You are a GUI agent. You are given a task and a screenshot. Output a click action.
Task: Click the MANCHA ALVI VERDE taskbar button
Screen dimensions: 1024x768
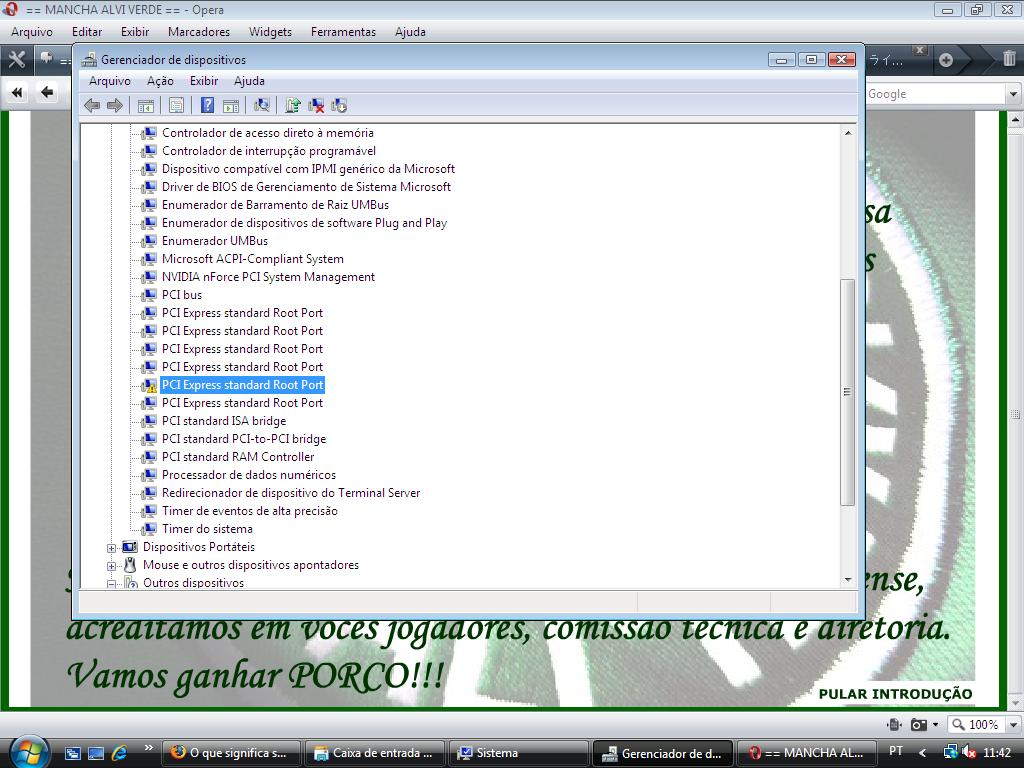(806, 754)
